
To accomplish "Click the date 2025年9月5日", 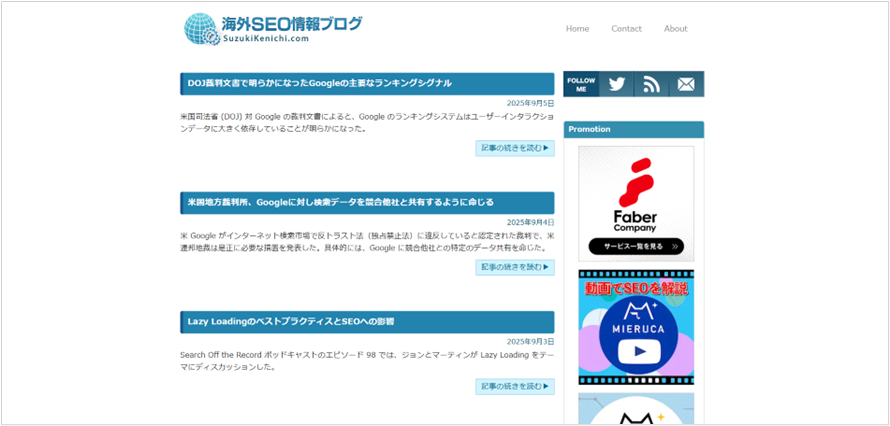I will 531,103.
